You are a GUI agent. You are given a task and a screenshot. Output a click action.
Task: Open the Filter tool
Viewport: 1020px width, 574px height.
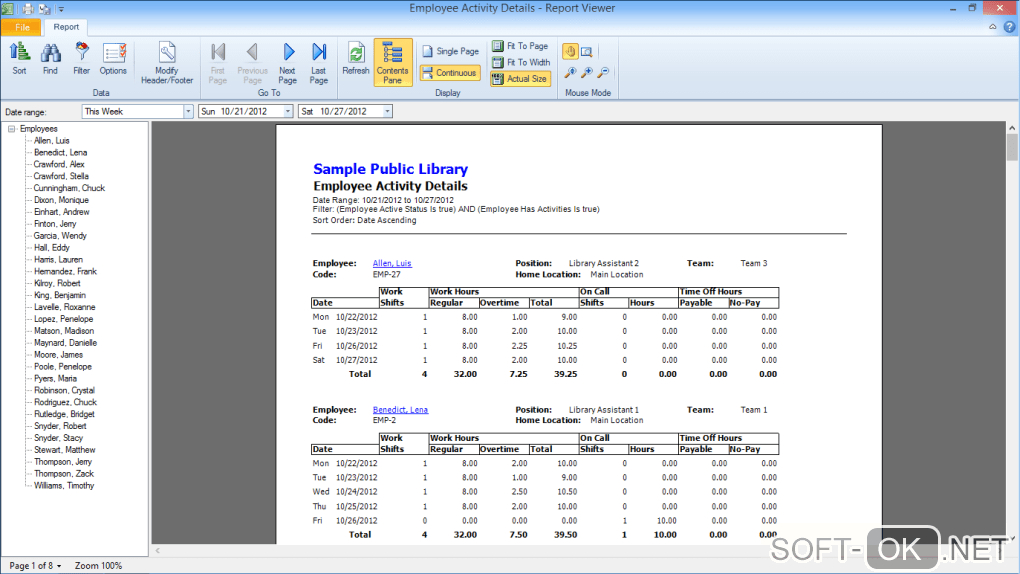[81, 58]
